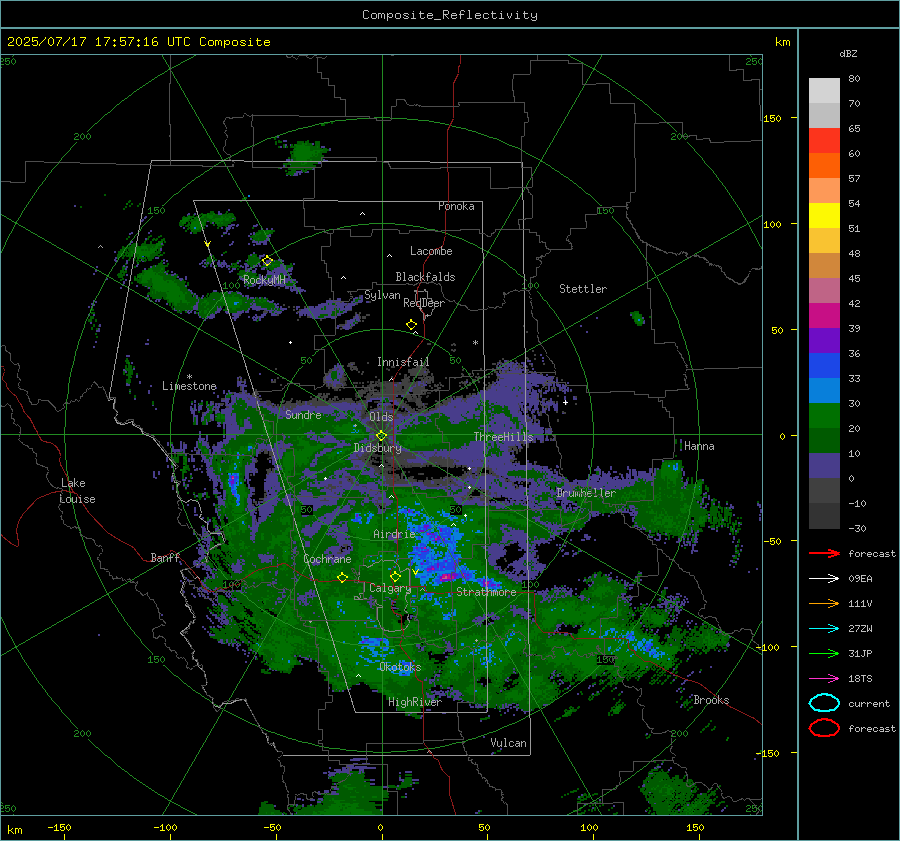
Task: Pick the bright yellow swatch in dBZ scale
Action: [824, 216]
